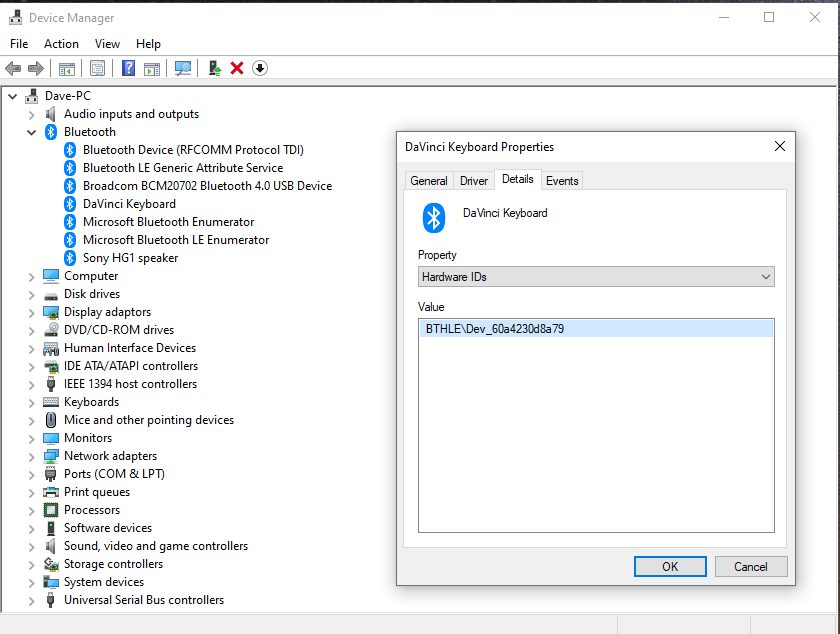Click the Help question mark toolbar icon
Screen dimensions: 840x634
click(129, 68)
